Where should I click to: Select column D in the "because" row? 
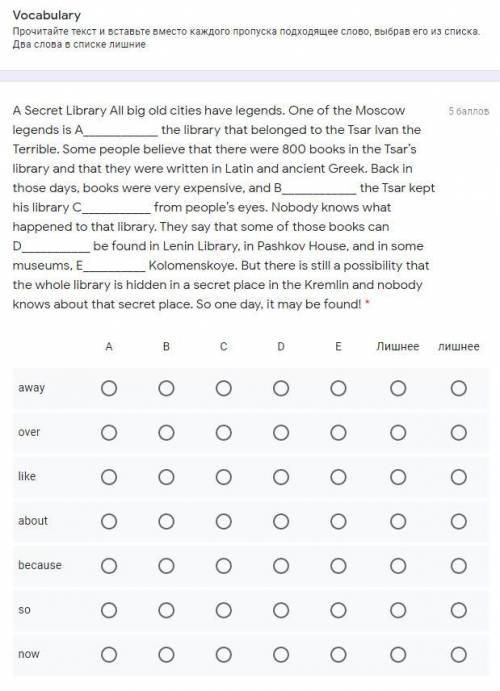pyautogui.click(x=281, y=565)
